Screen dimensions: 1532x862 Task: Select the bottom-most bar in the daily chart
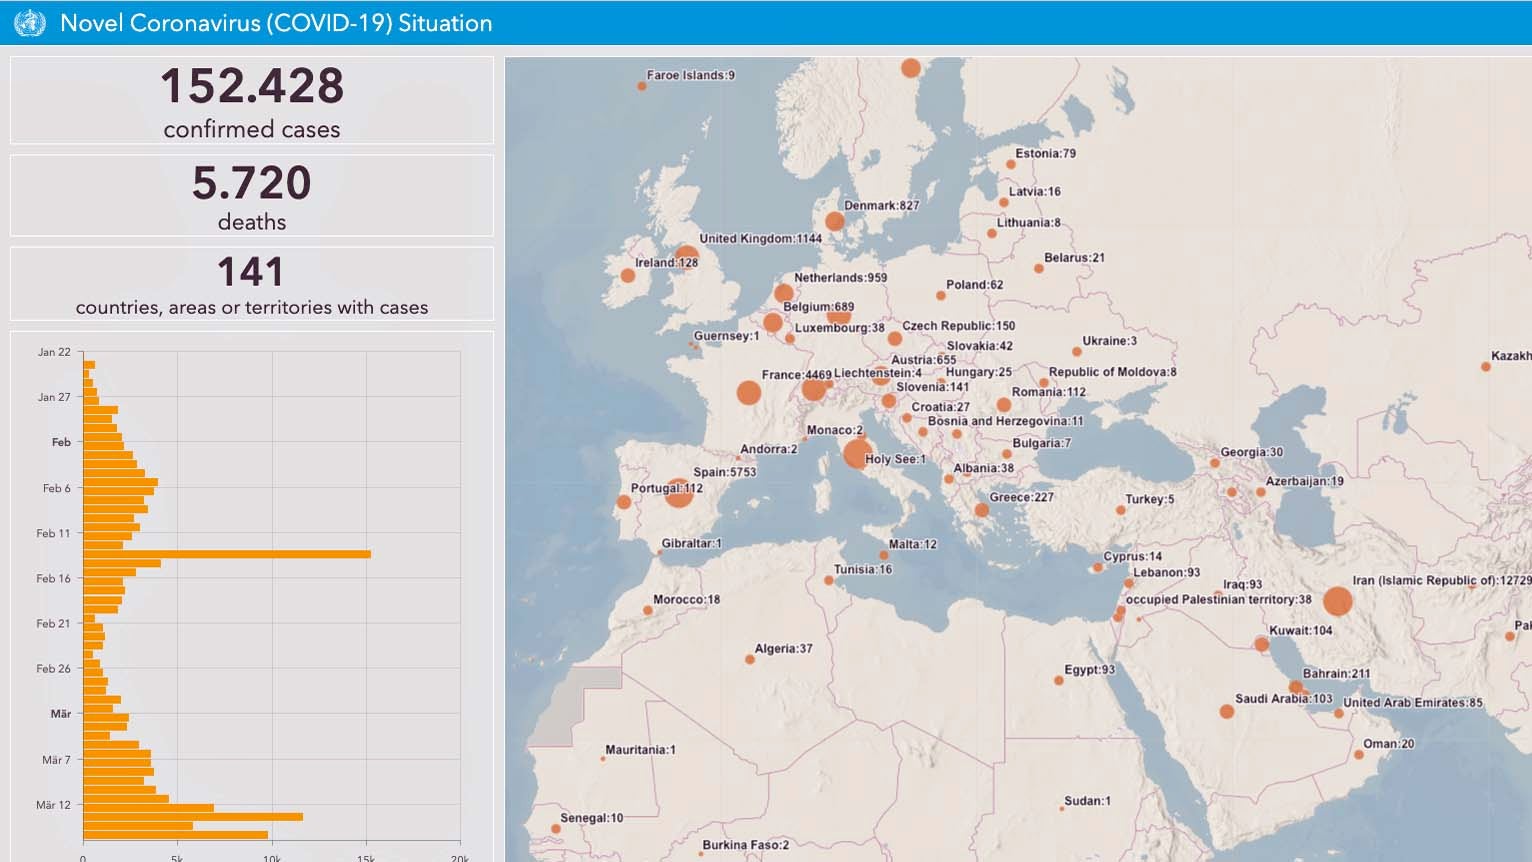coord(175,835)
